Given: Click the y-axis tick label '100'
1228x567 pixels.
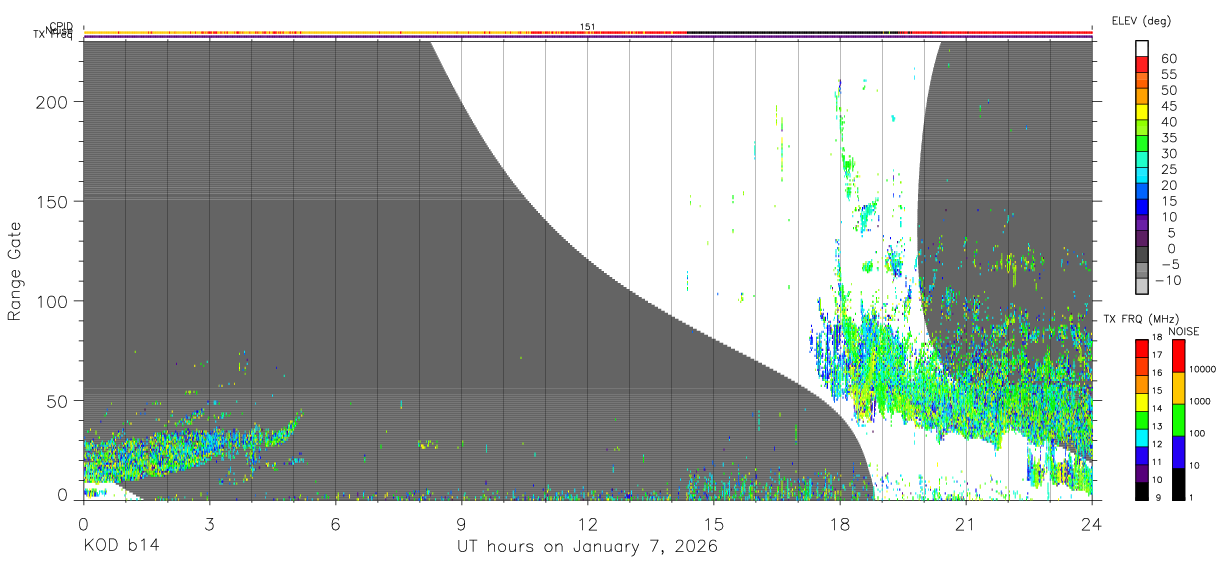Looking at the screenshot, I should 54,301.
